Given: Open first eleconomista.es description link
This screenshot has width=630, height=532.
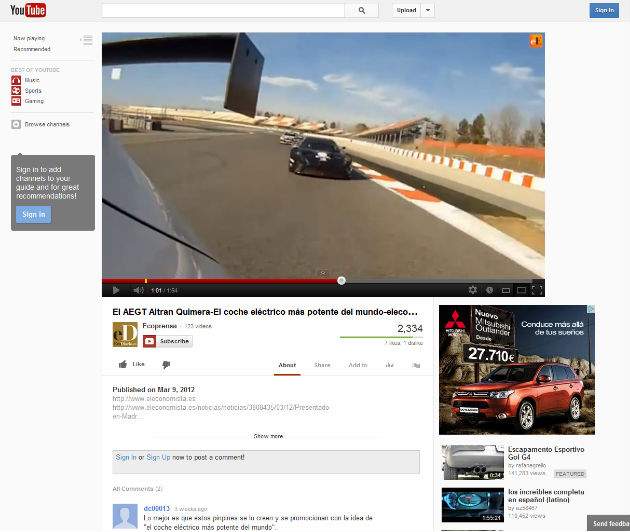Looking at the screenshot, I should [x=154, y=399].
